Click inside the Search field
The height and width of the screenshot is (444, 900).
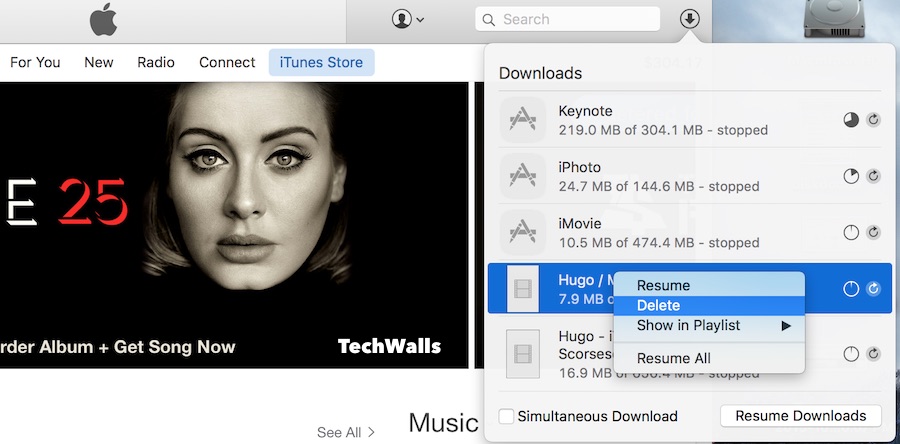tap(567, 19)
